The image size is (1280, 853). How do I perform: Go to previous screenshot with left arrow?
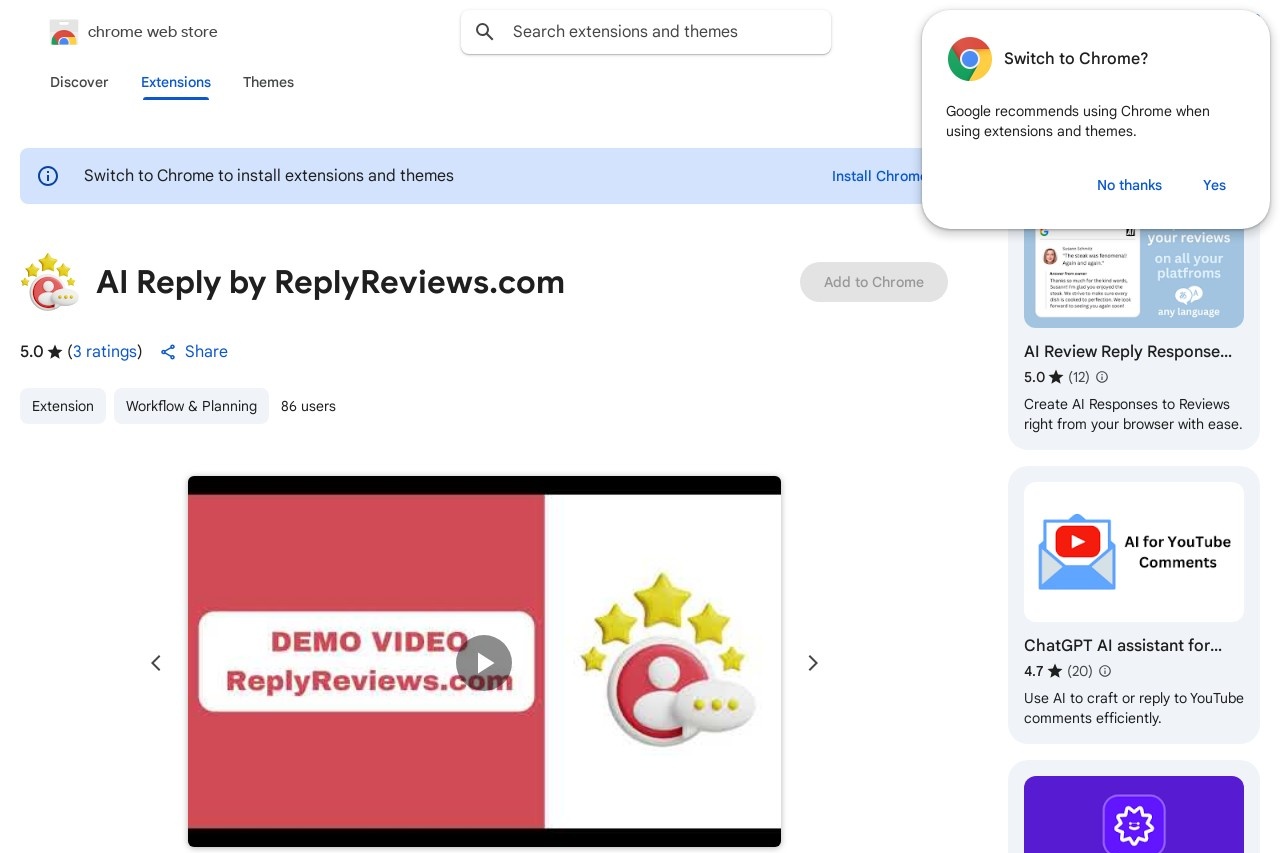tap(156, 663)
